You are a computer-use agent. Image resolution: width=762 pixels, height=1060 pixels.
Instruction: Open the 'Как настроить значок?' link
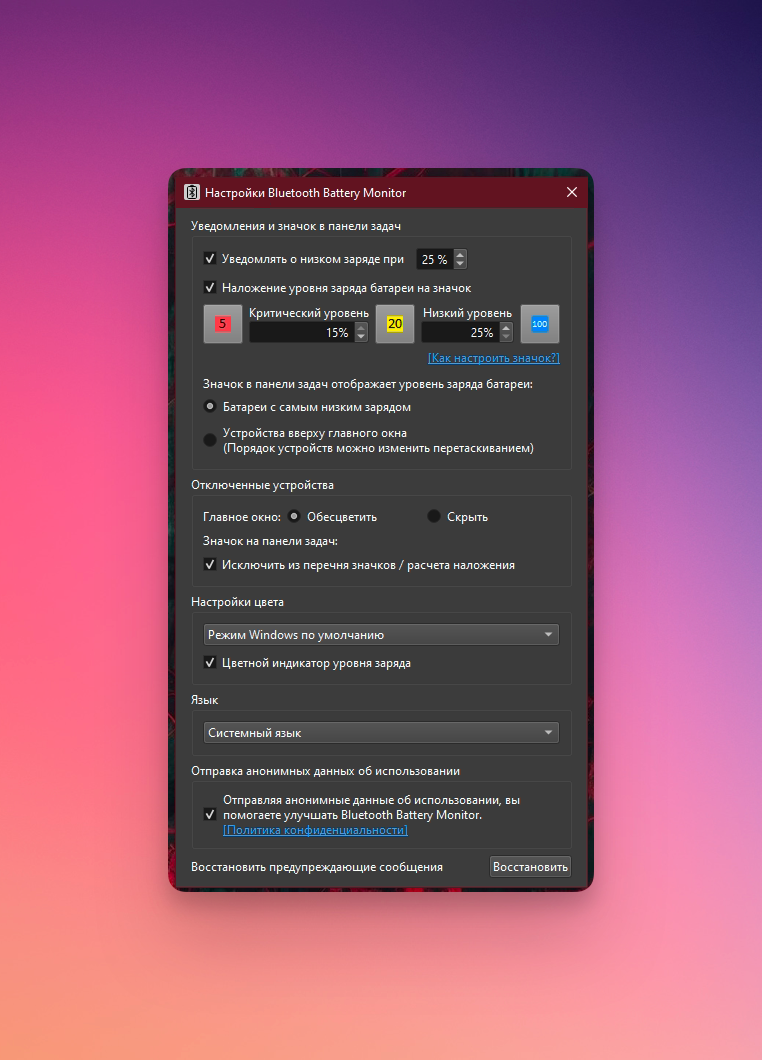click(494, 358)
